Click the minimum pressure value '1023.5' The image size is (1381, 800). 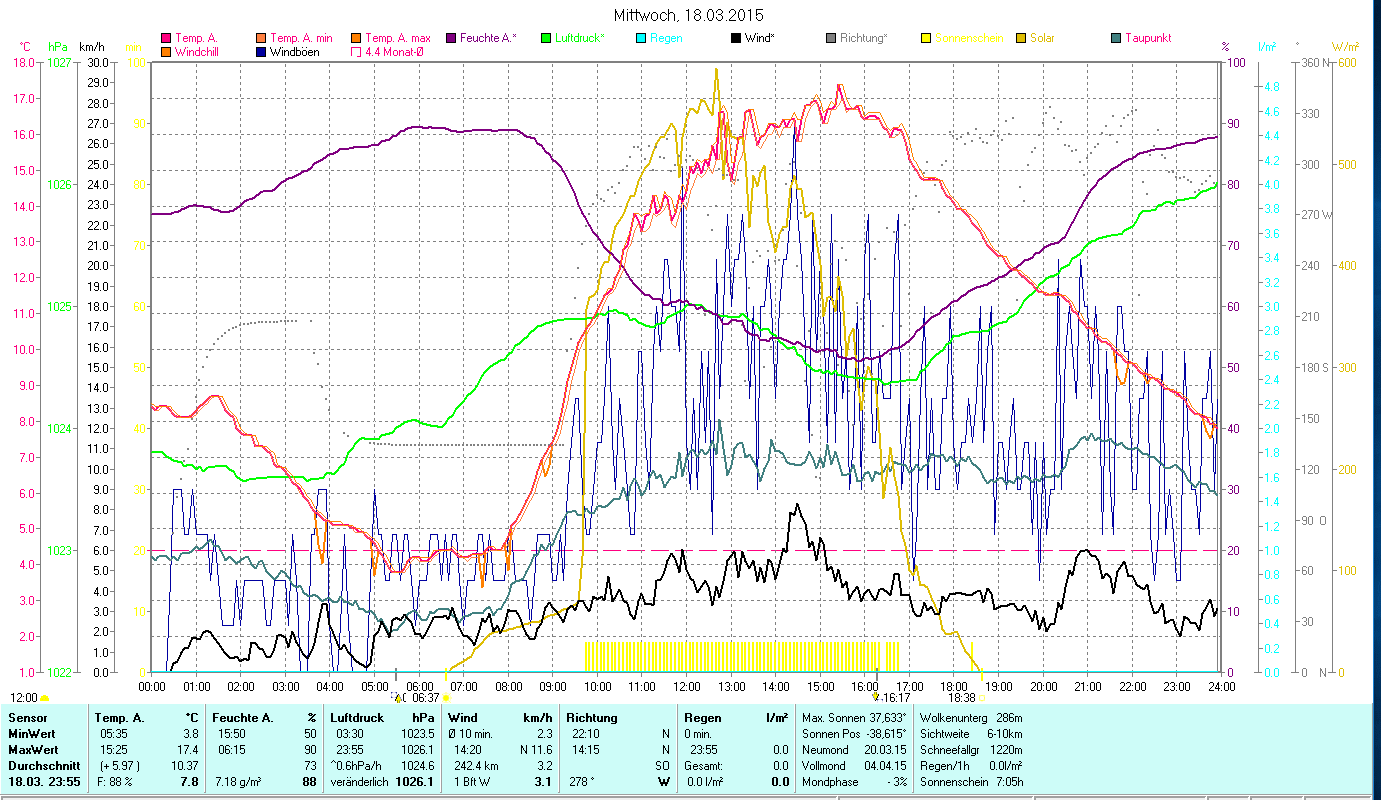[x=417, y=734]
